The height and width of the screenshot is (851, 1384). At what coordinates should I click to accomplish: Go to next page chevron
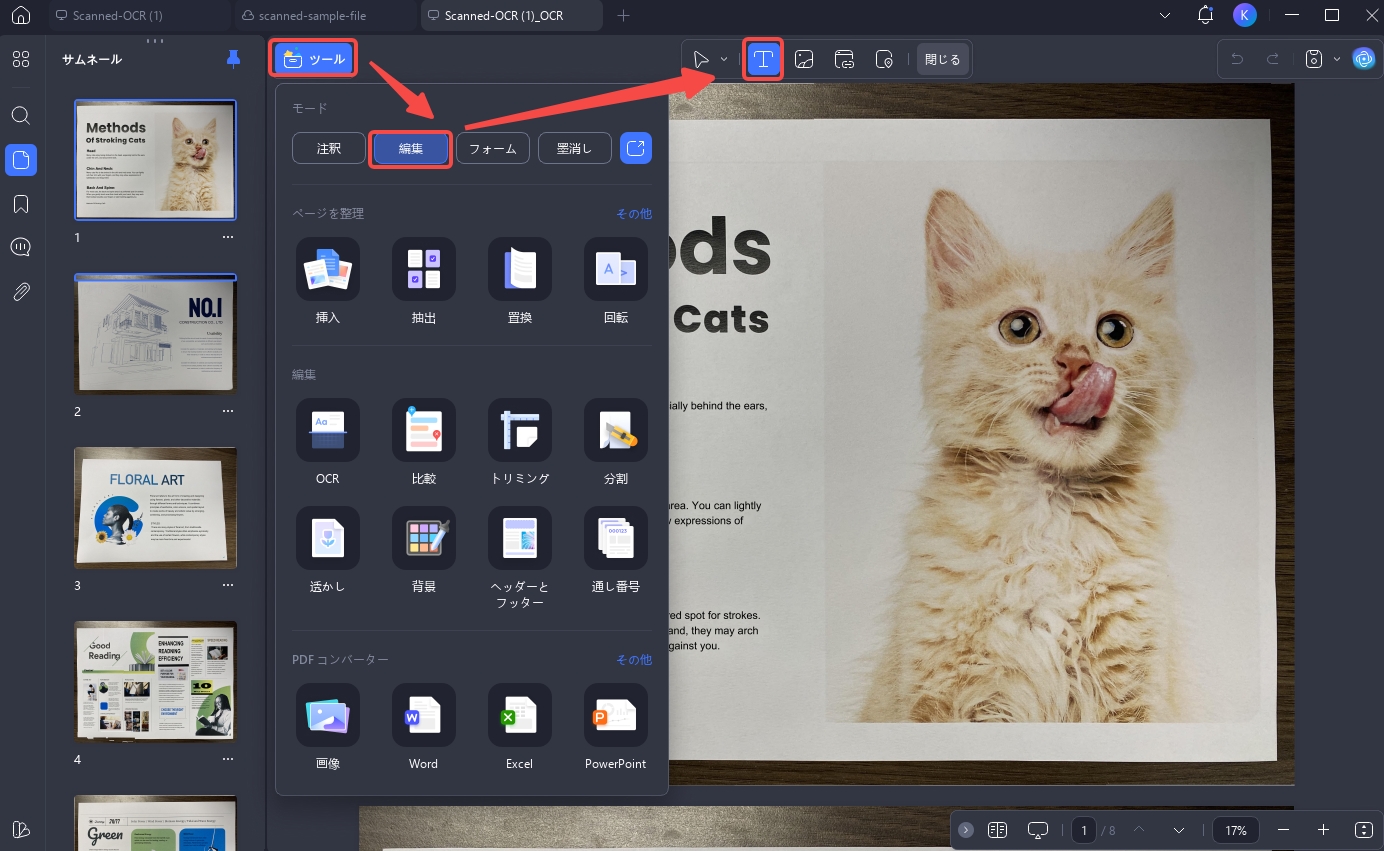[1179, 830]
